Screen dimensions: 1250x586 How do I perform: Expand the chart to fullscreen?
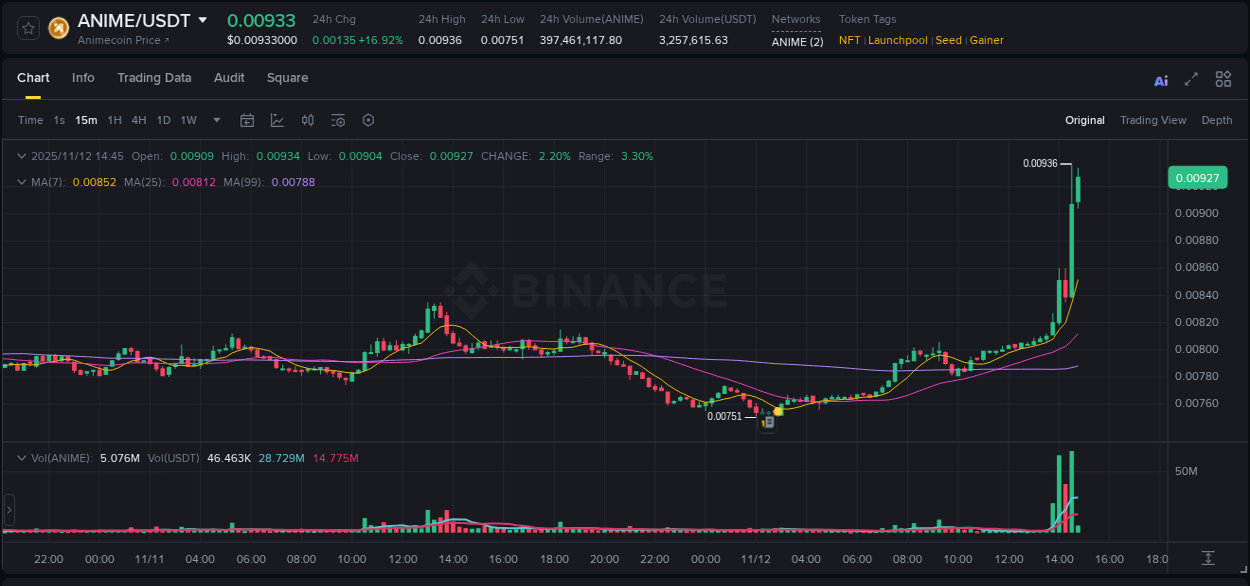pos(1191,79)
